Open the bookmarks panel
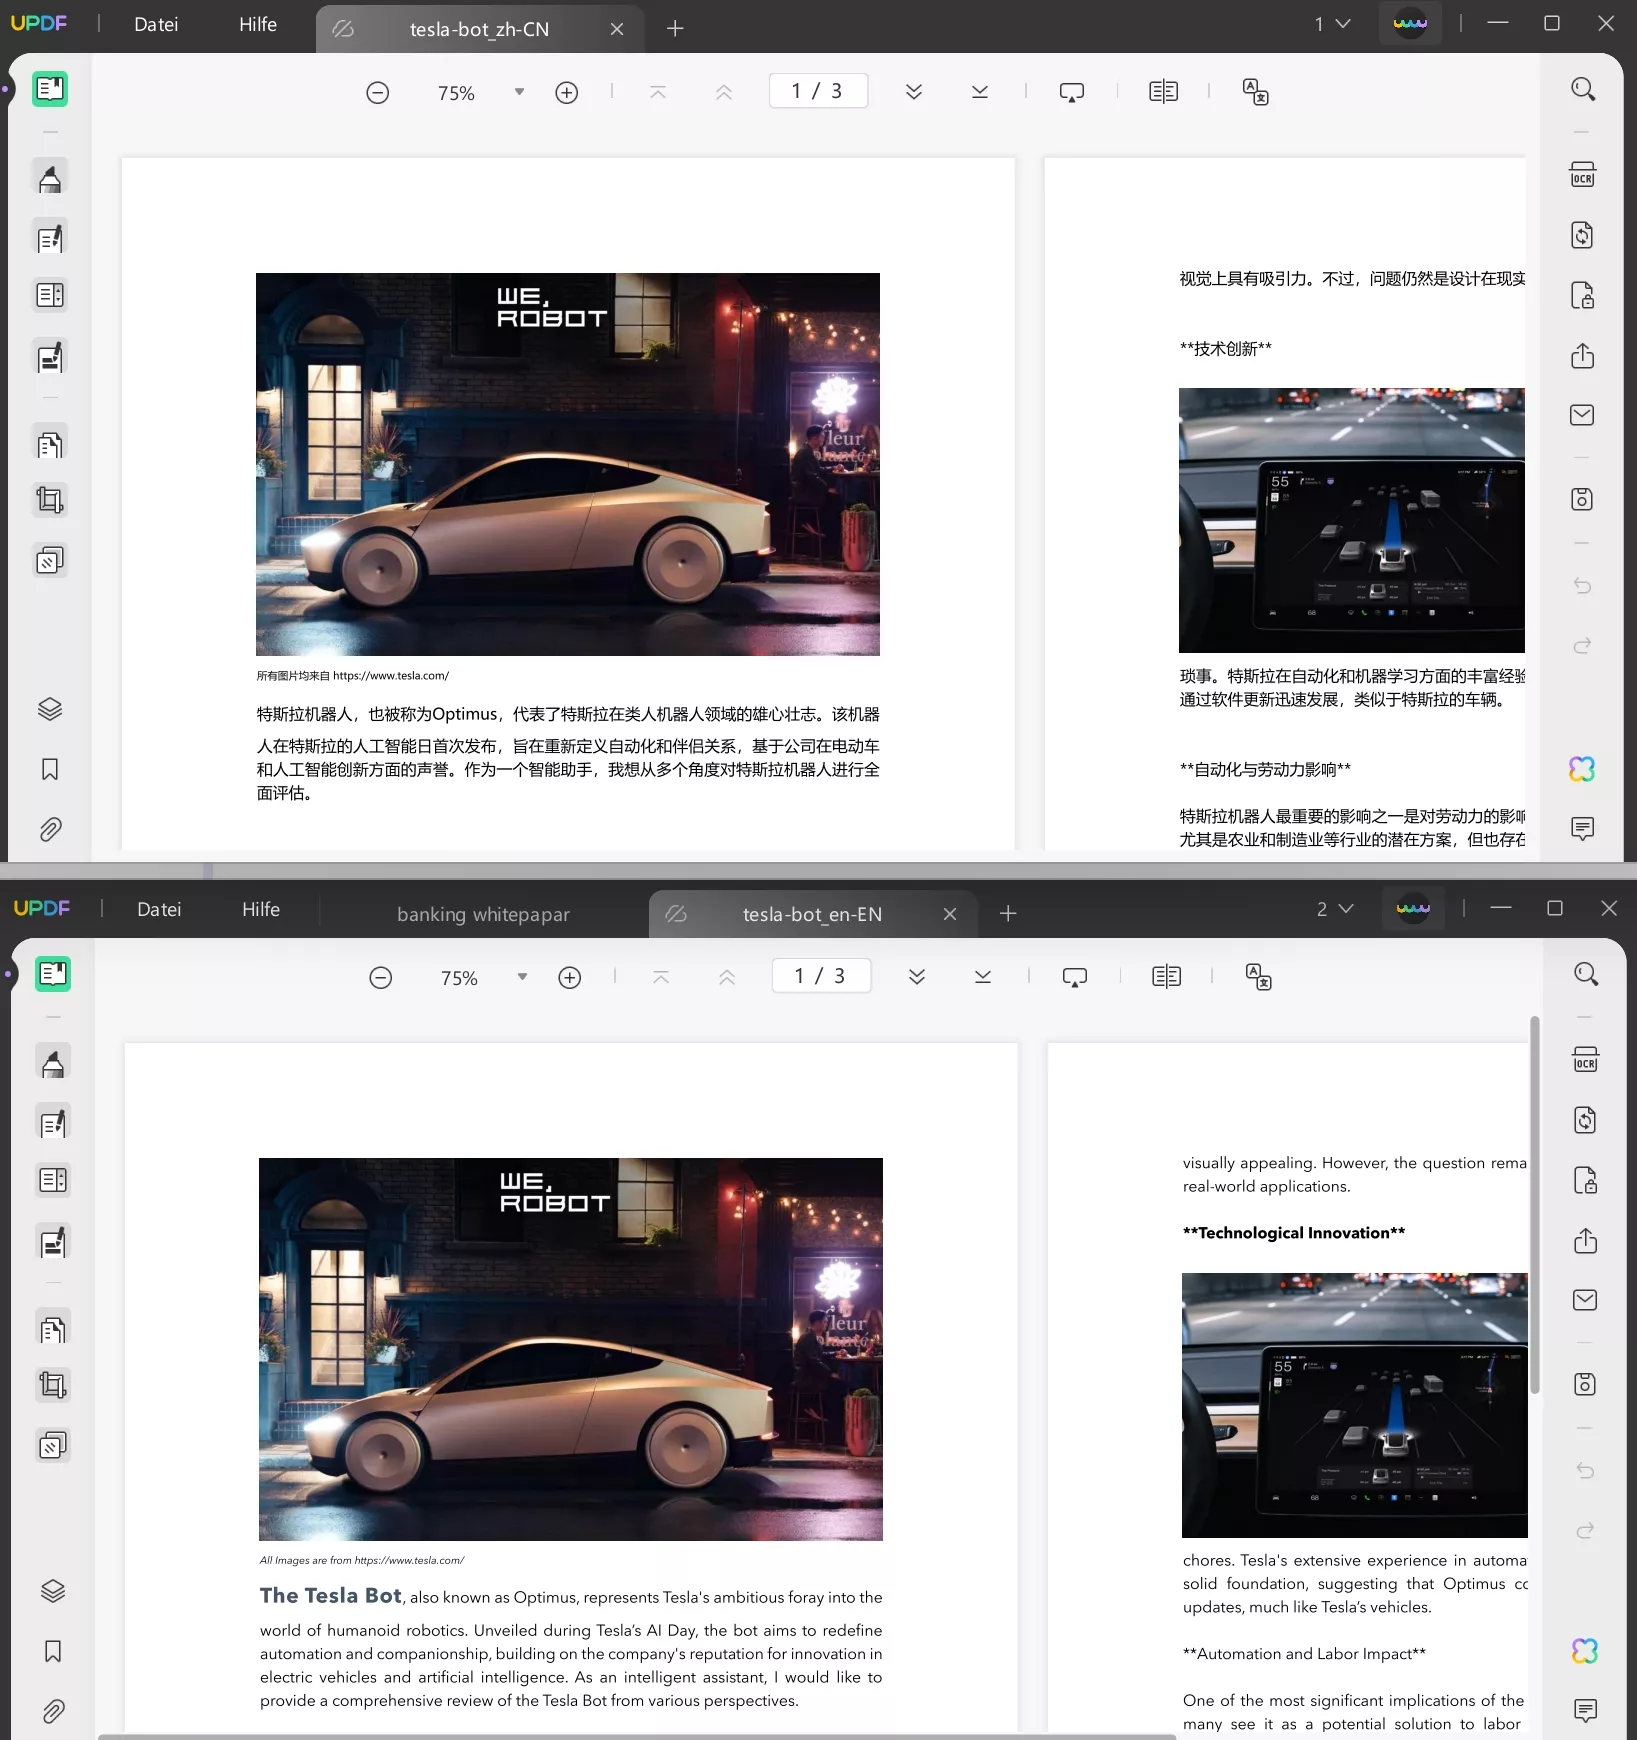1637x1740 pixels. pyautogui.click(x=50, y=770)
